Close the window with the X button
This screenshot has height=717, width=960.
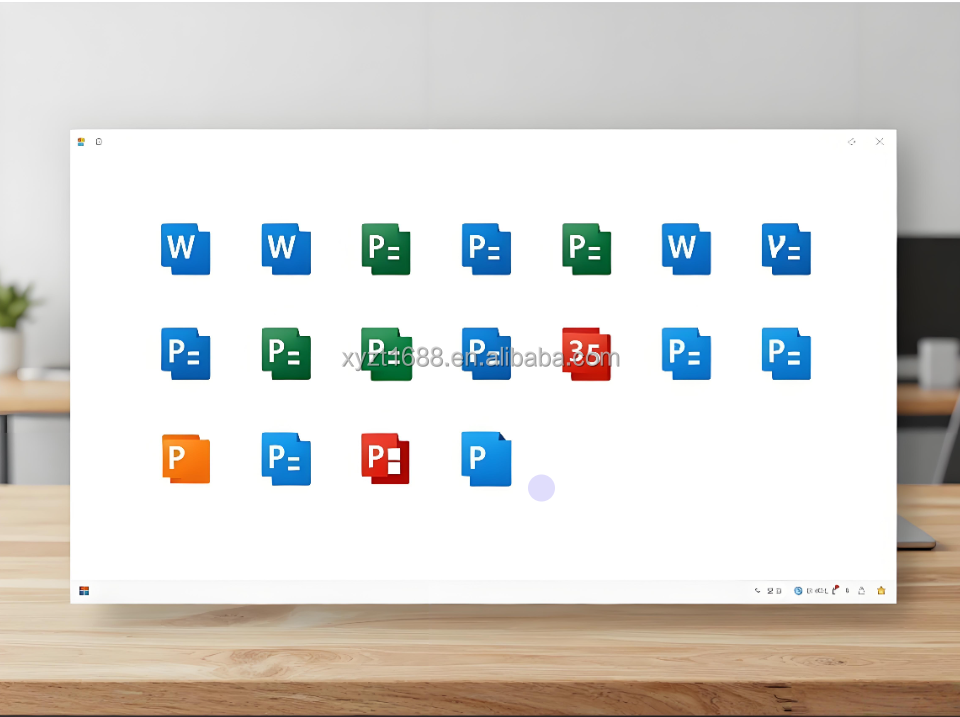[880, 141]
